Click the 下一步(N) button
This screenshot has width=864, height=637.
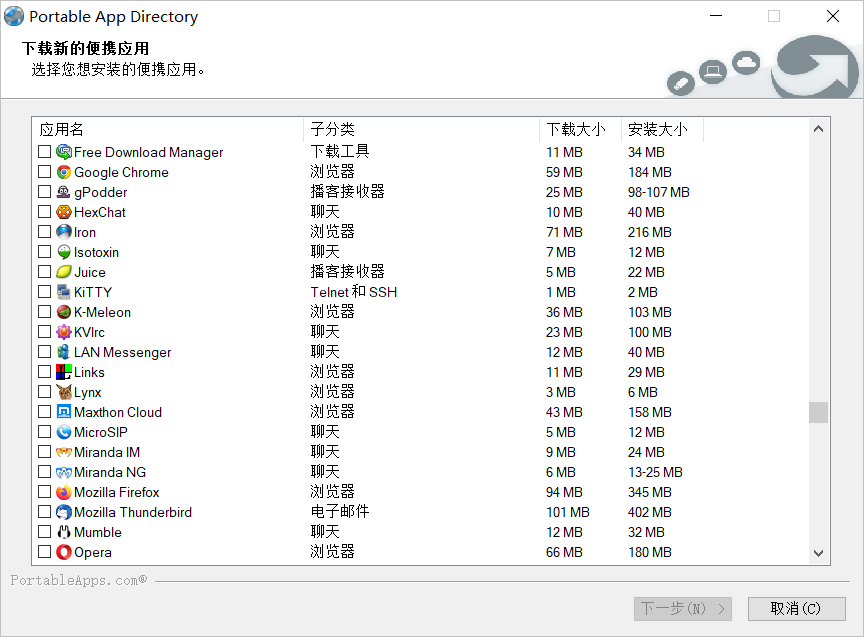(683, 609)
